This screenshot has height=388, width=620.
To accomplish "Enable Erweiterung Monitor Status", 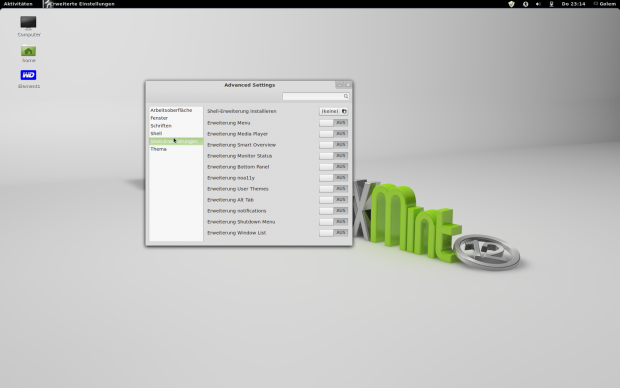I will [x=333, y=156].
